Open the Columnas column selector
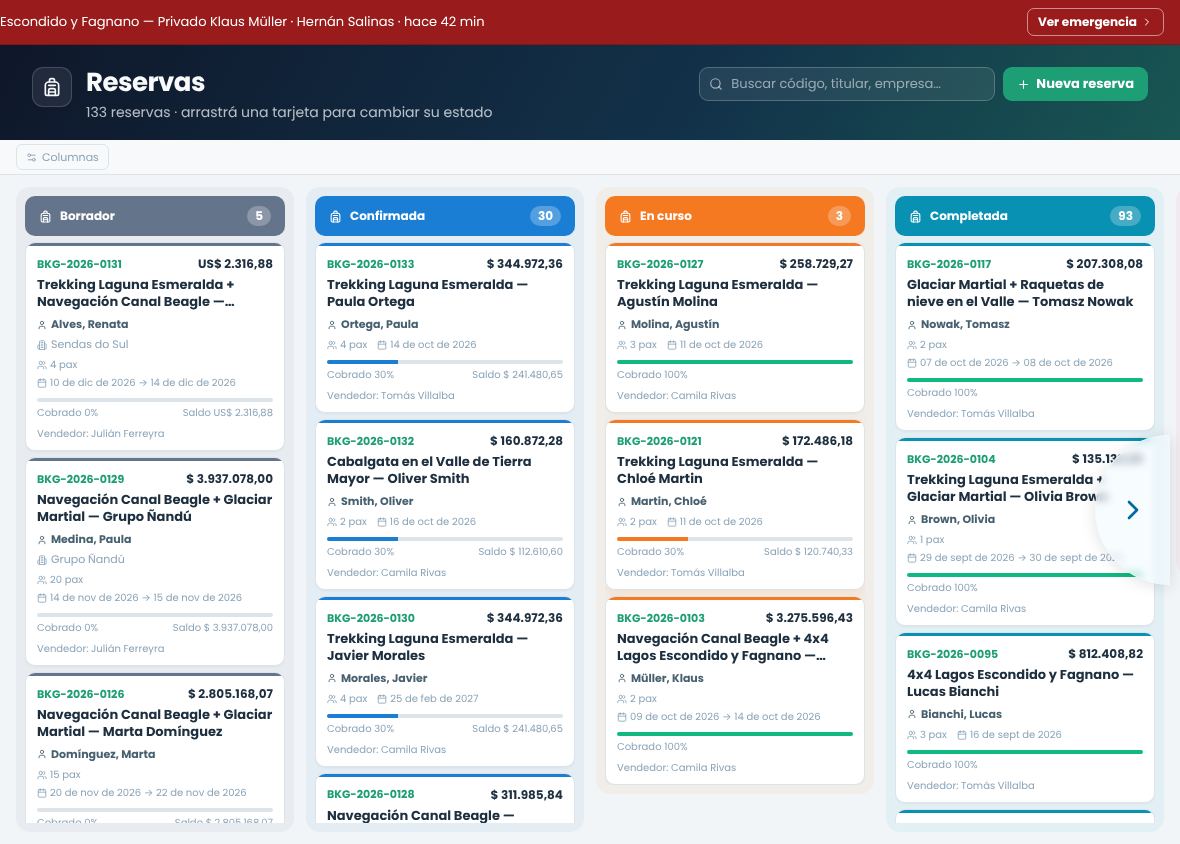The image size is (1180, 844). [63, 157]
